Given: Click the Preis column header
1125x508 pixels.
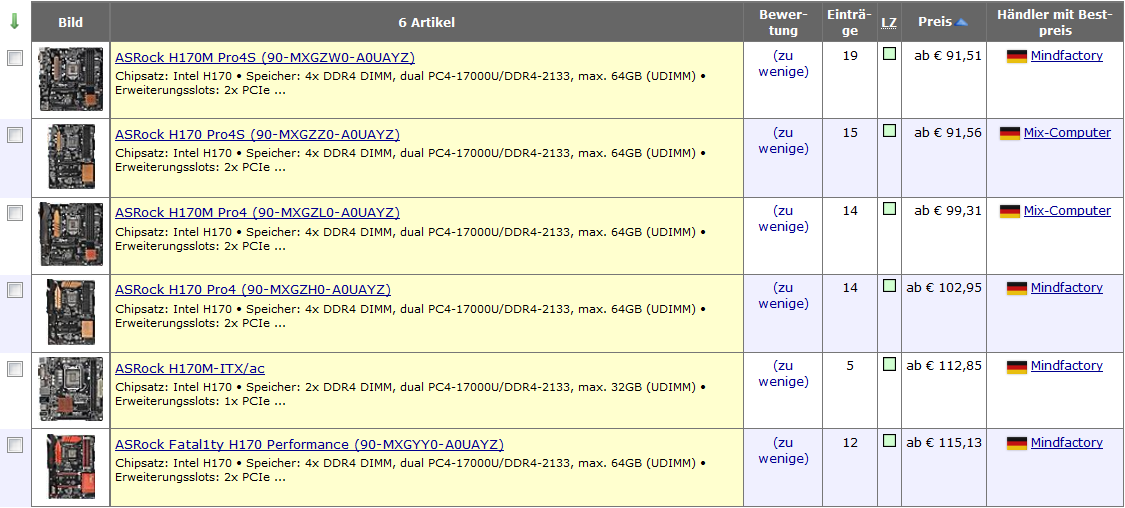Looking at the screenshot, I should (x=943, y=22).
